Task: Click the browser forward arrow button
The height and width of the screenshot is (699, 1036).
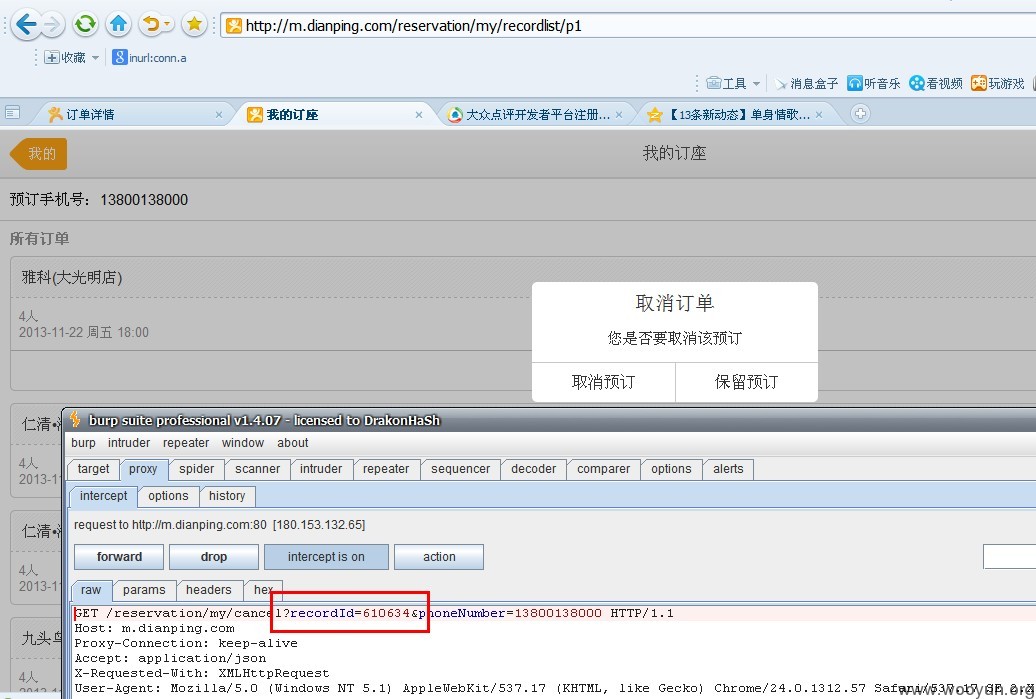Action: [x=52, y=25]
